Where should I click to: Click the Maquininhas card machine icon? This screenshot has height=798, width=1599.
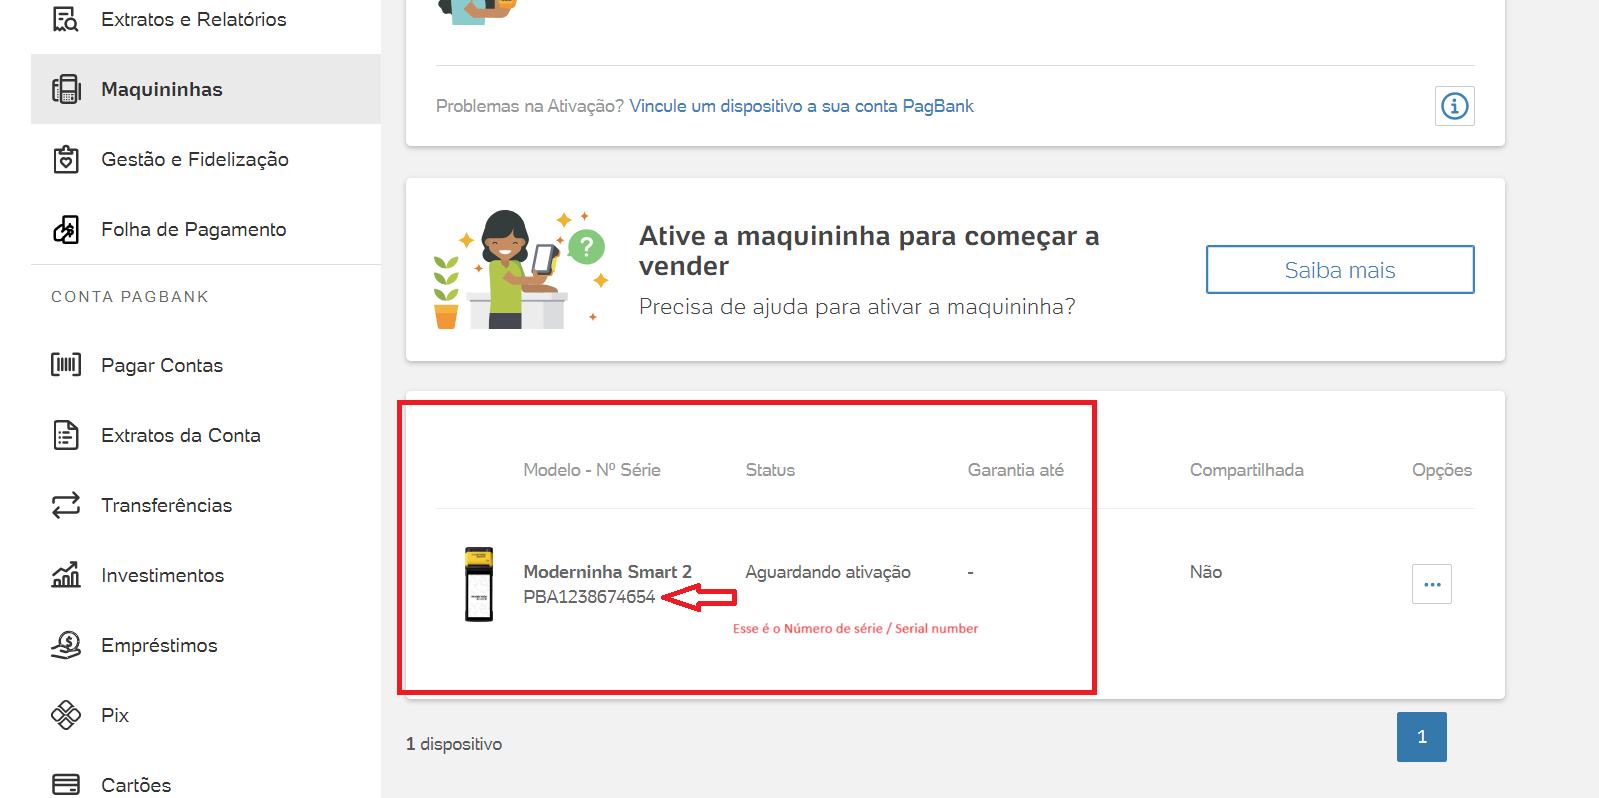point(66,89)
